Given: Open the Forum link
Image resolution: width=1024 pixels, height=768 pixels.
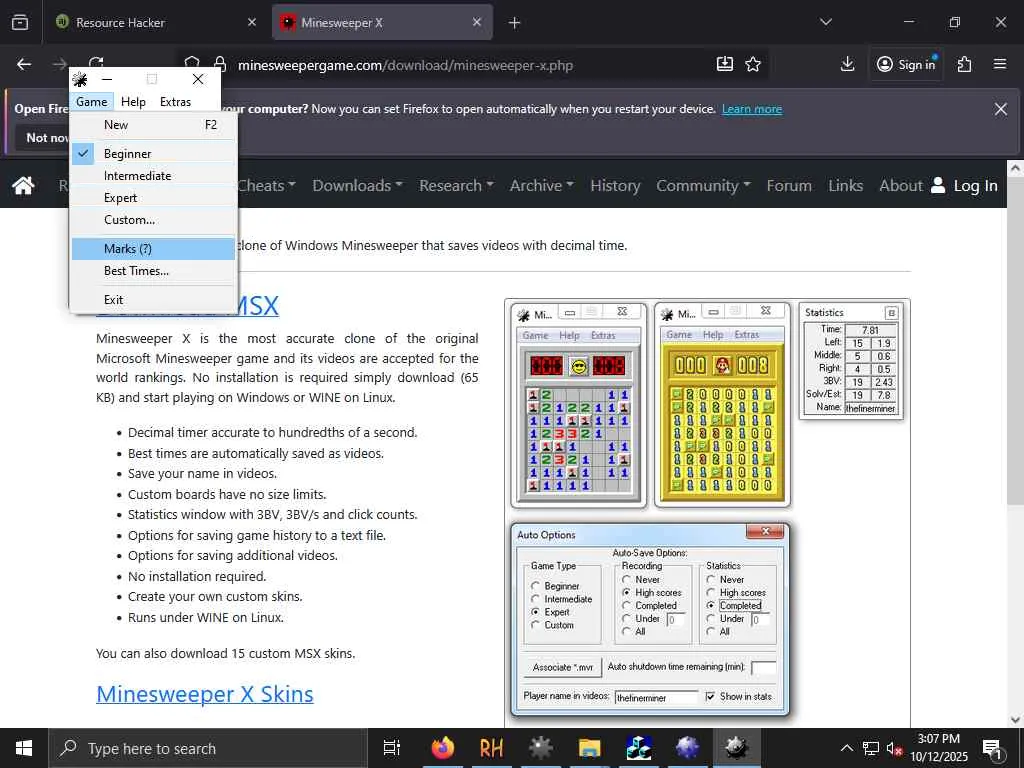Looking at the screenshot, I should tap(789, 185).
